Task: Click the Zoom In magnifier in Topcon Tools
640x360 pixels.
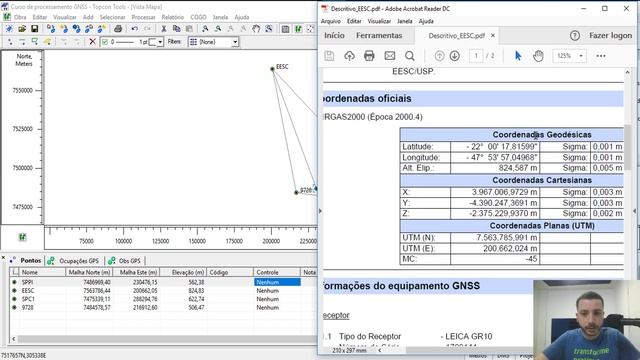Action: tap(205, 29)
